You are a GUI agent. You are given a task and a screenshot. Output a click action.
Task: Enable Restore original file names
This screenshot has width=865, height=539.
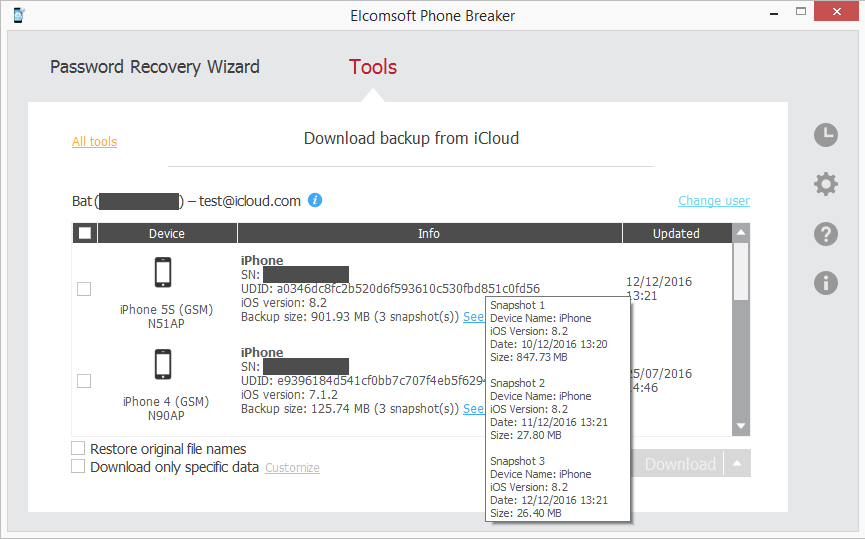point(78,449)
